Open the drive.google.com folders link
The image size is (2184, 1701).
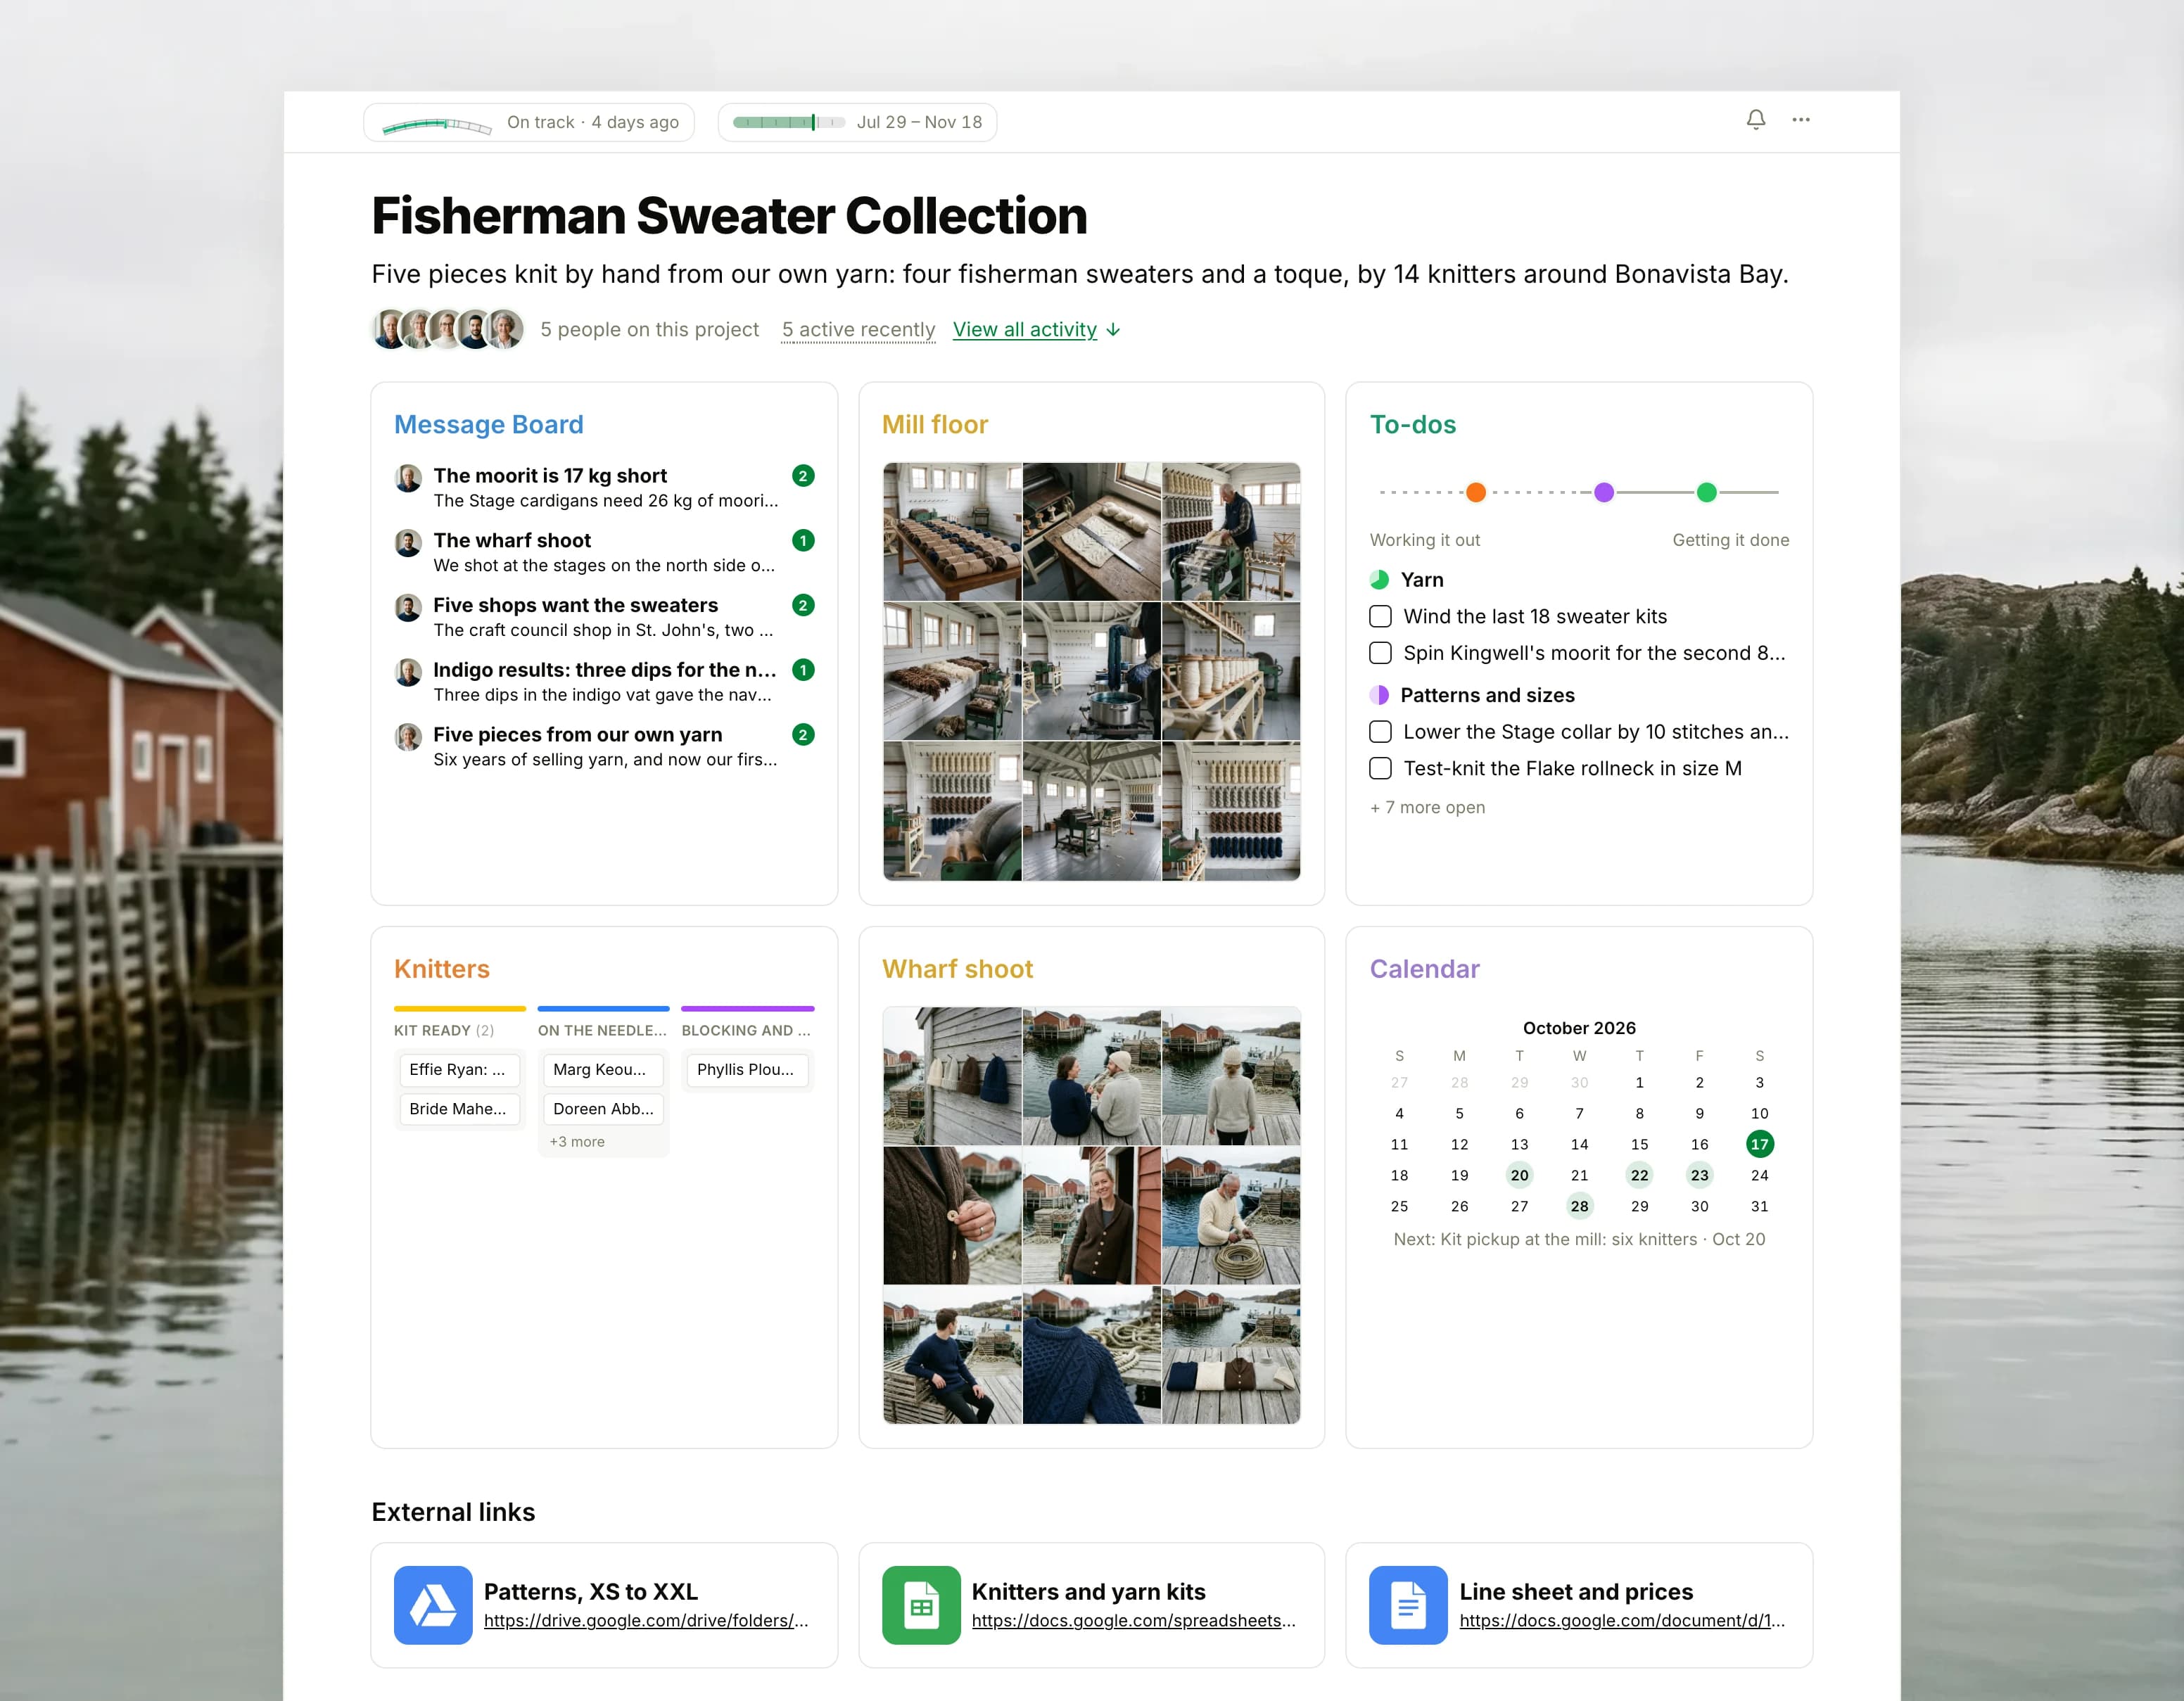pos(645,1620)
